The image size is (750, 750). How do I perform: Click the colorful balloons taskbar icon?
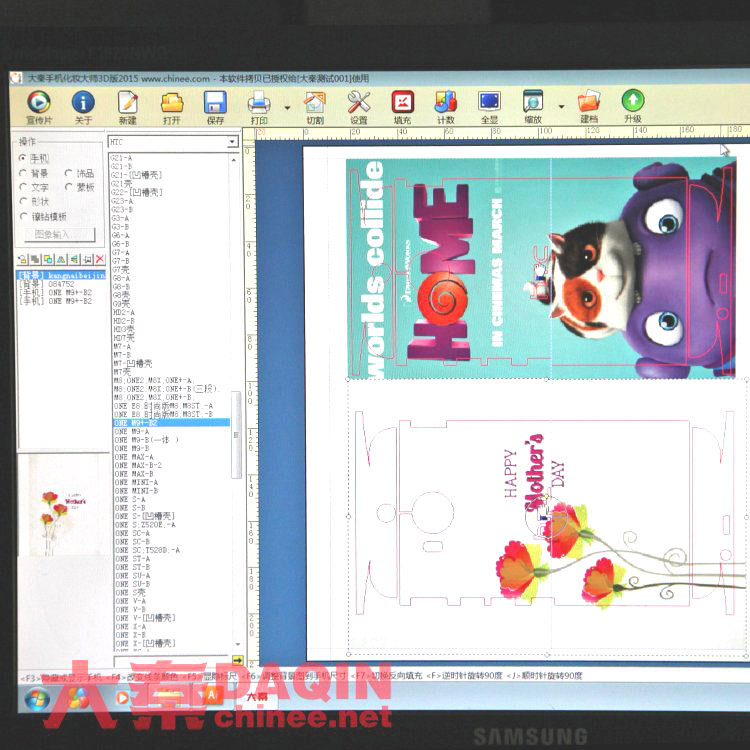pos(79,698)
